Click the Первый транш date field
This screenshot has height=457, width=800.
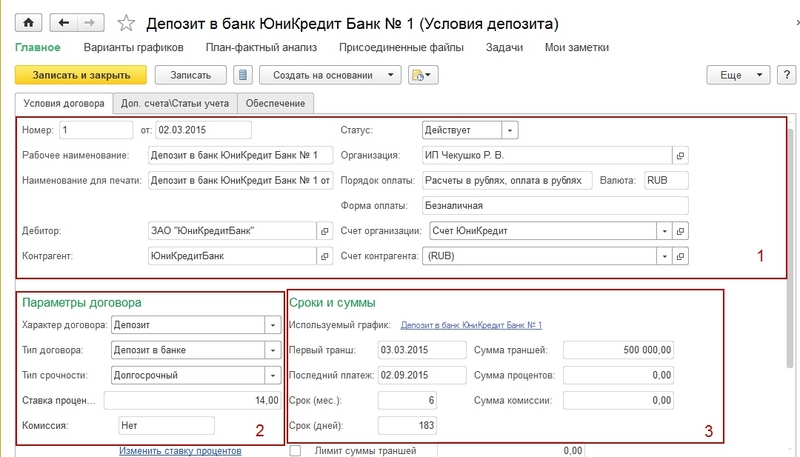[x=422, y=350]
